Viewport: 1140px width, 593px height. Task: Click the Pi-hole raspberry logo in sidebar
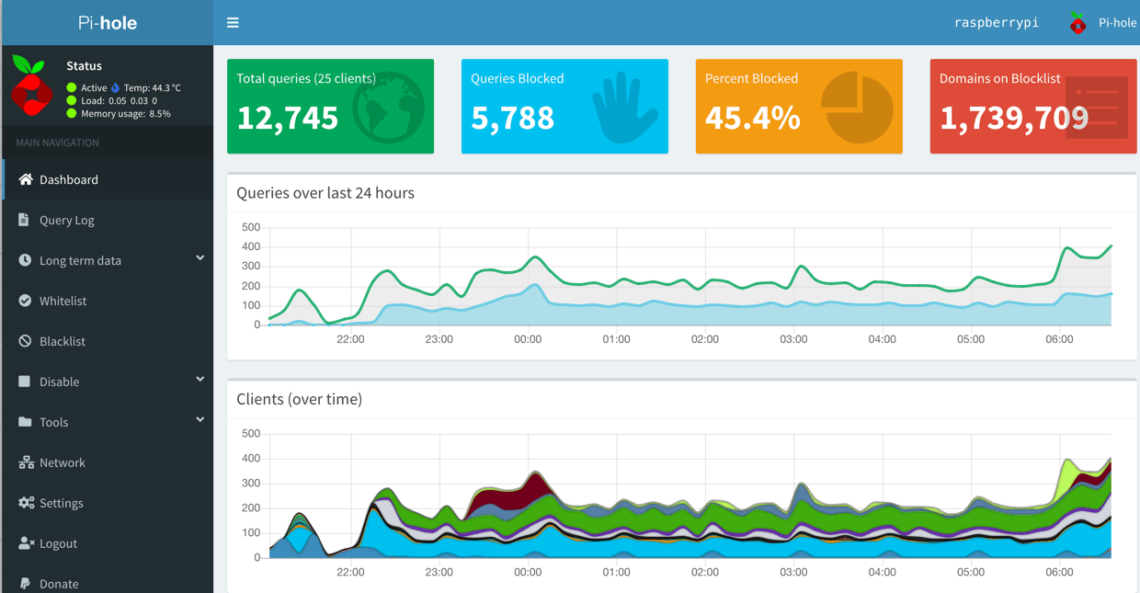pyautogui.click(x=31, y=87)
